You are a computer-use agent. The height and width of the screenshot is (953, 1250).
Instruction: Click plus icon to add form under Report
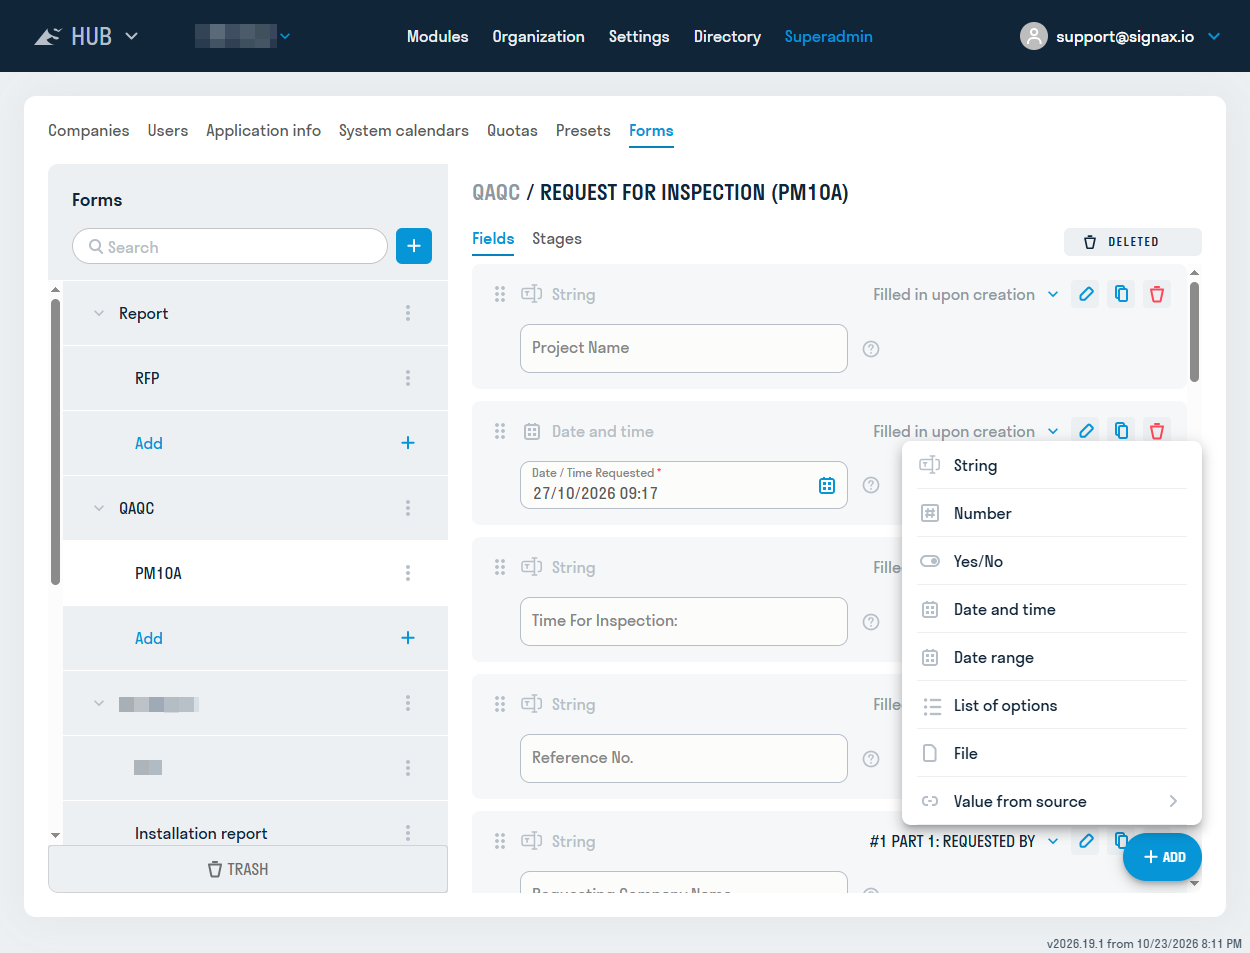[408, 443]
